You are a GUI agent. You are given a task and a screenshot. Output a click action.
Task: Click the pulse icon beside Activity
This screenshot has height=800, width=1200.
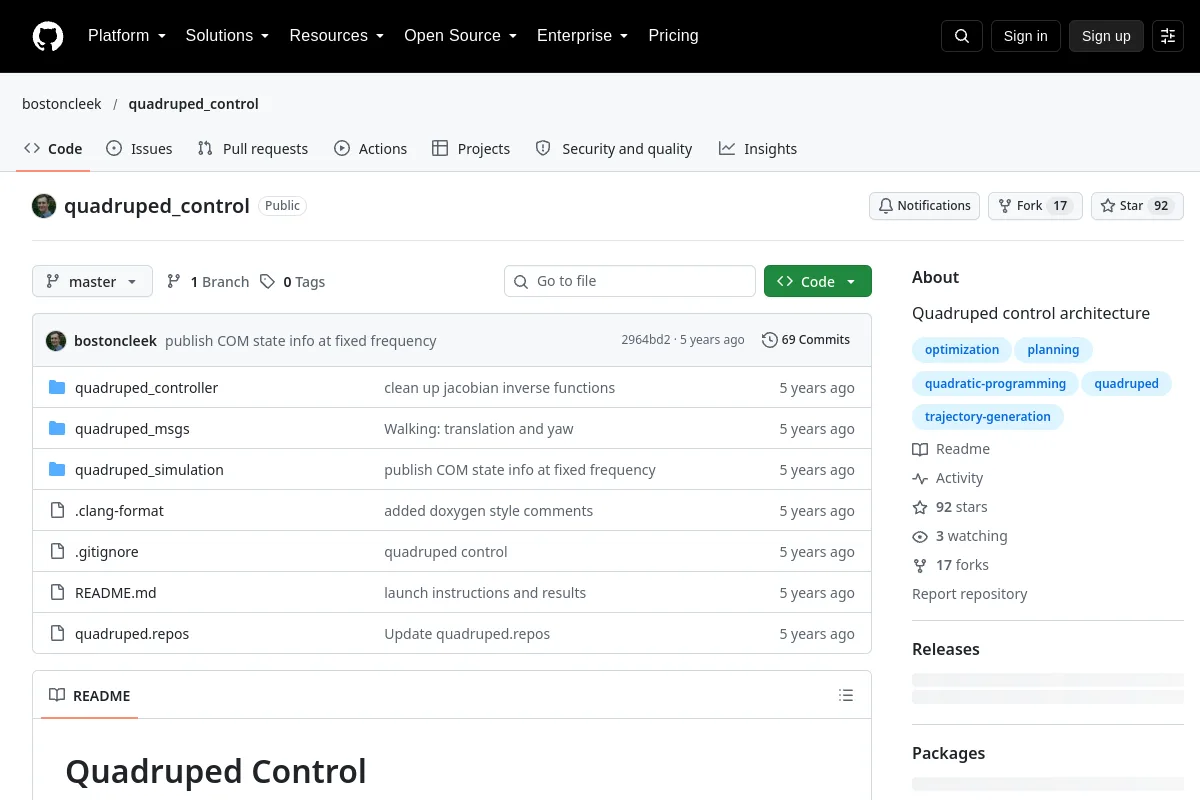[920, 478]
